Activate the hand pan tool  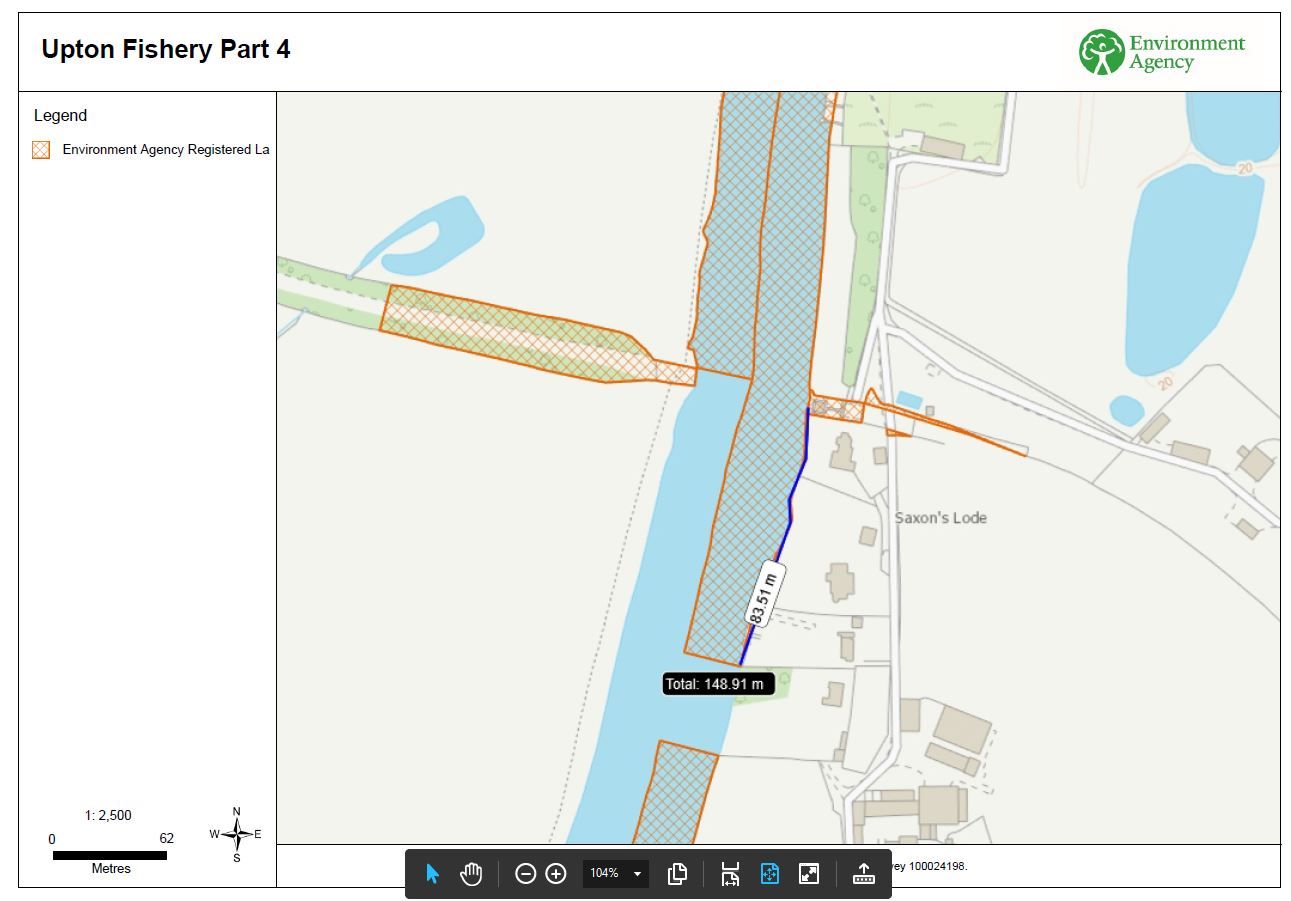471,874
